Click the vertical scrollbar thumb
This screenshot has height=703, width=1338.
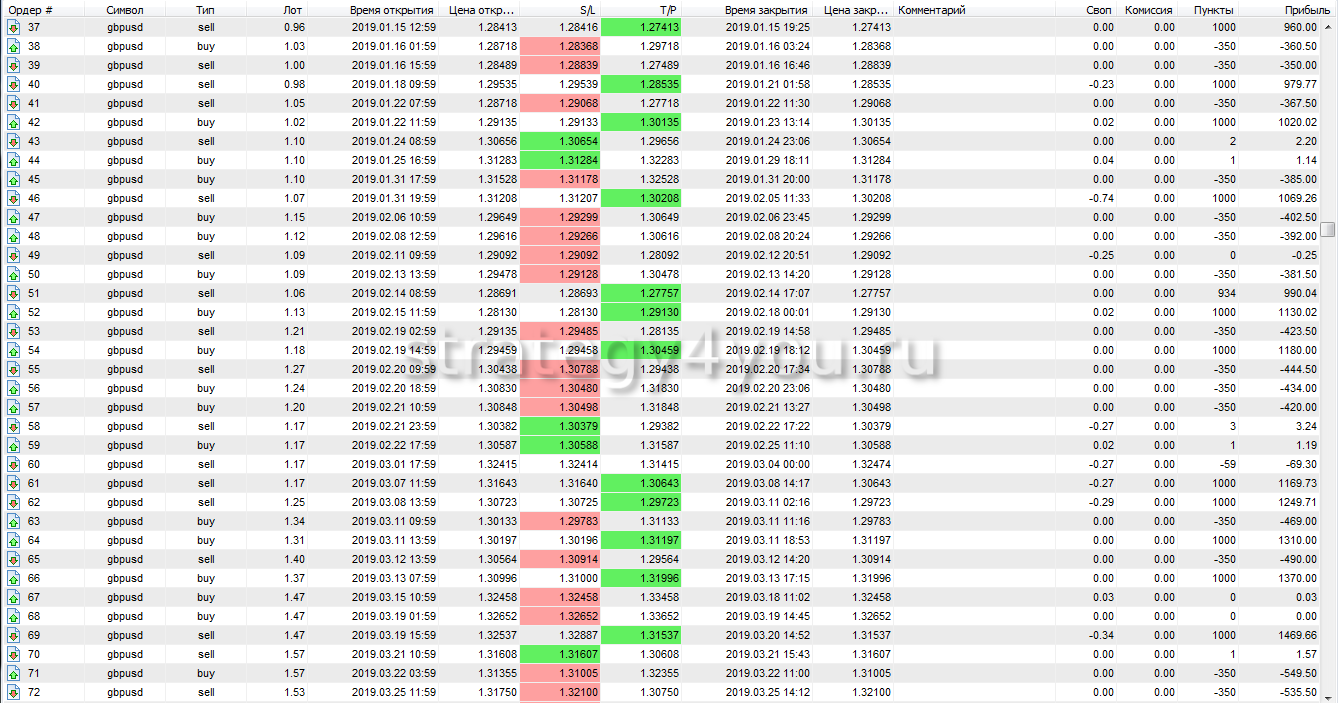[1327, 229]
